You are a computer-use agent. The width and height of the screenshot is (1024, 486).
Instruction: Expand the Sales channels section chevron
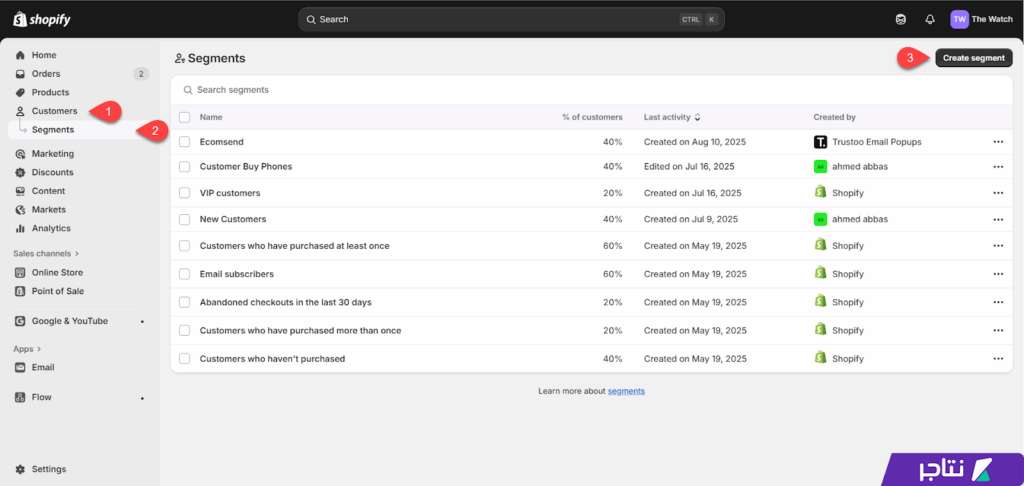[77, 254]
